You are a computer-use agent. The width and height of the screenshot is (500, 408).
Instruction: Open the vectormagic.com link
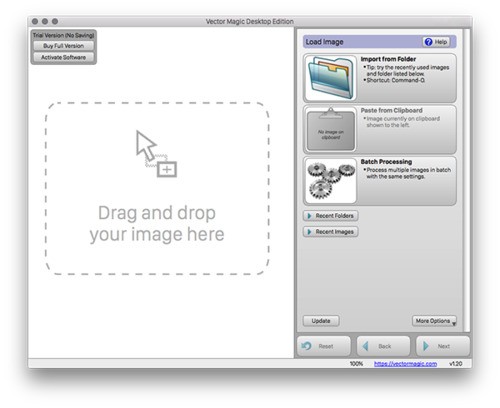click(x=405, y=363)
